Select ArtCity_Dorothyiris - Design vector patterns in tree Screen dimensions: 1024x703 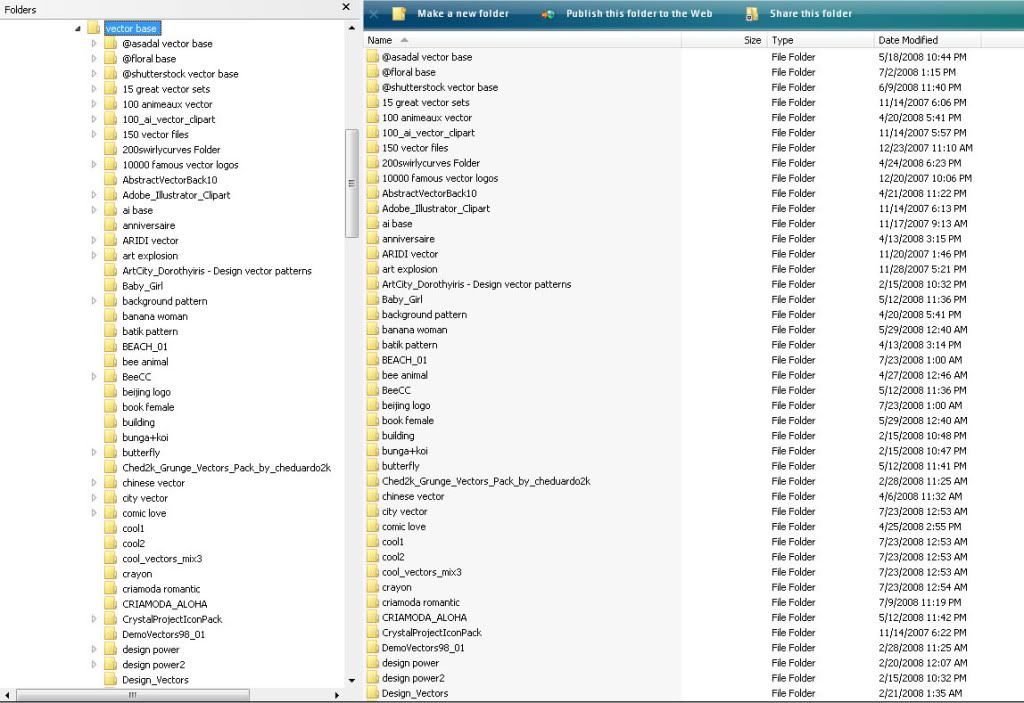[x=217, y=270]
